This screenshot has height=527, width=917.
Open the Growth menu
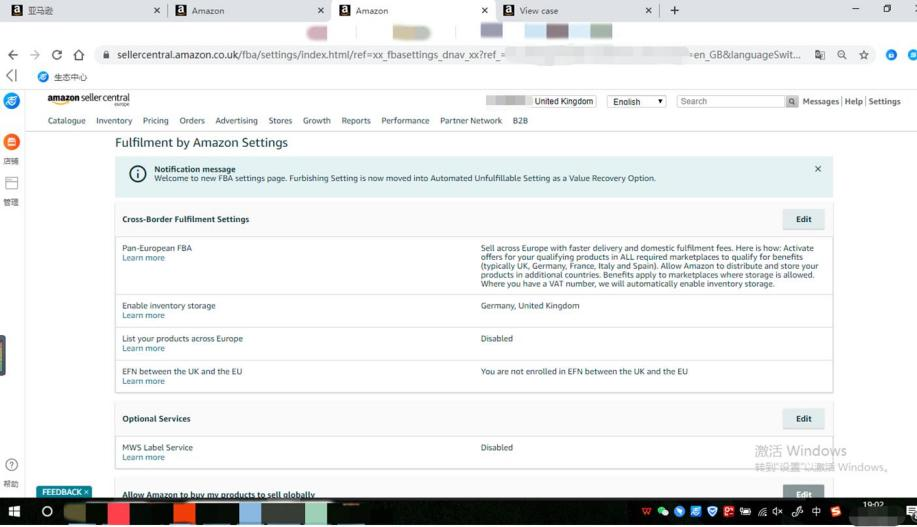click(x=316, y=120)
